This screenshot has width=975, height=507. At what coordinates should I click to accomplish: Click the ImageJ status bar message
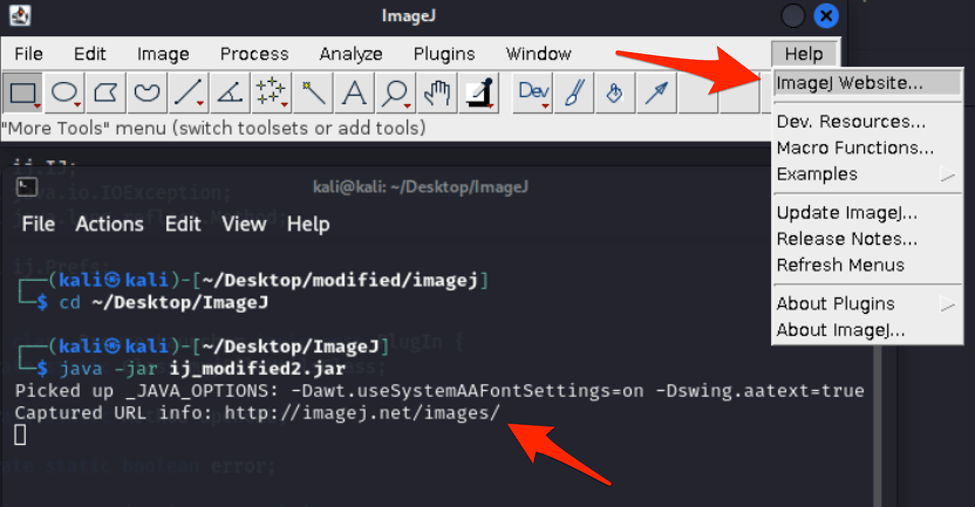214,128
